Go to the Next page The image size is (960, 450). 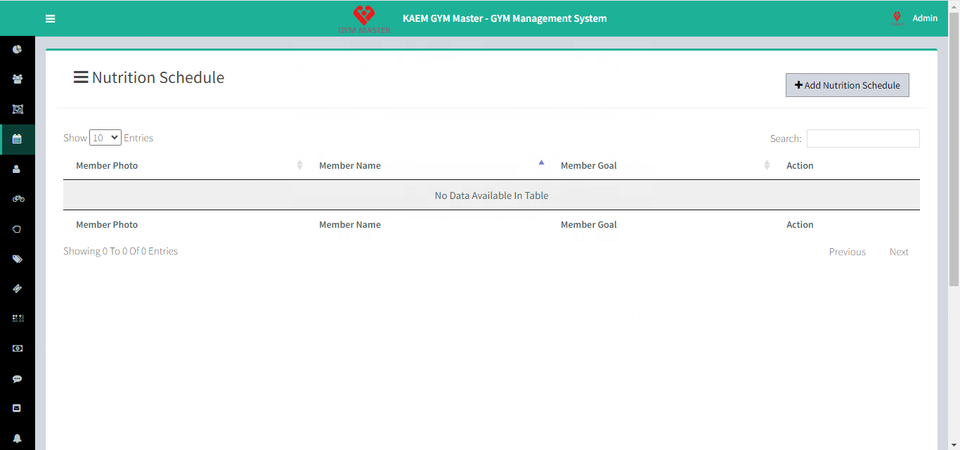coord(899,252)
